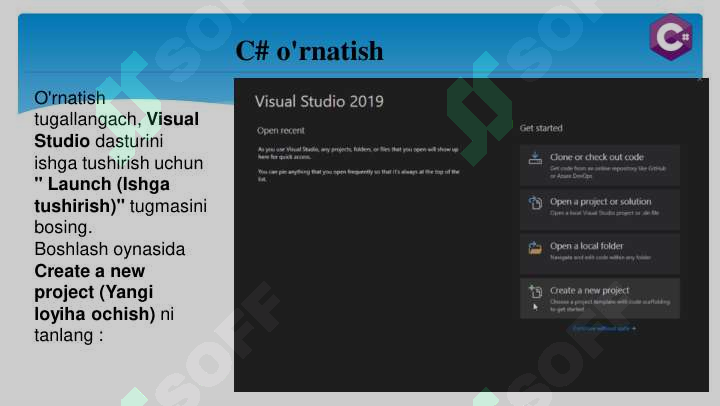
Task: Click the C# logo on the slide
Action: click(671, 37)
